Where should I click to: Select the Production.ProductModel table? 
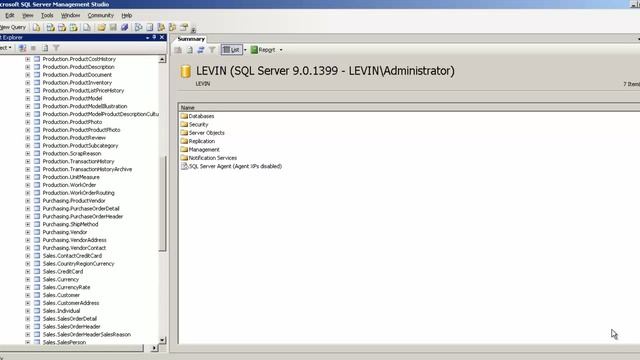(x=72, y=98)
